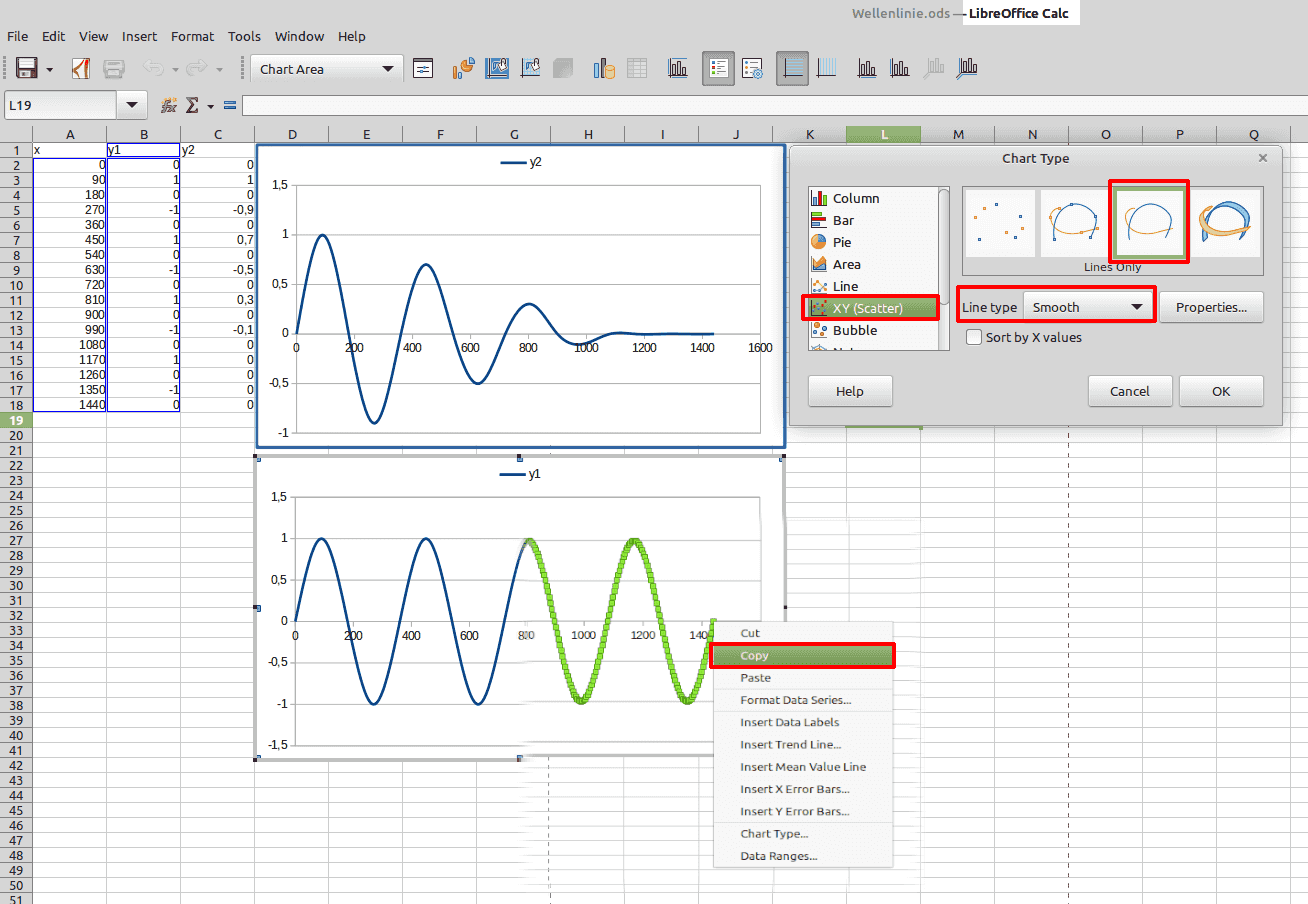Image resolution: width=1308 pixels, height=904 pixels.
Task: Expand the Chart Area element selector
Action: click(387, 69)
